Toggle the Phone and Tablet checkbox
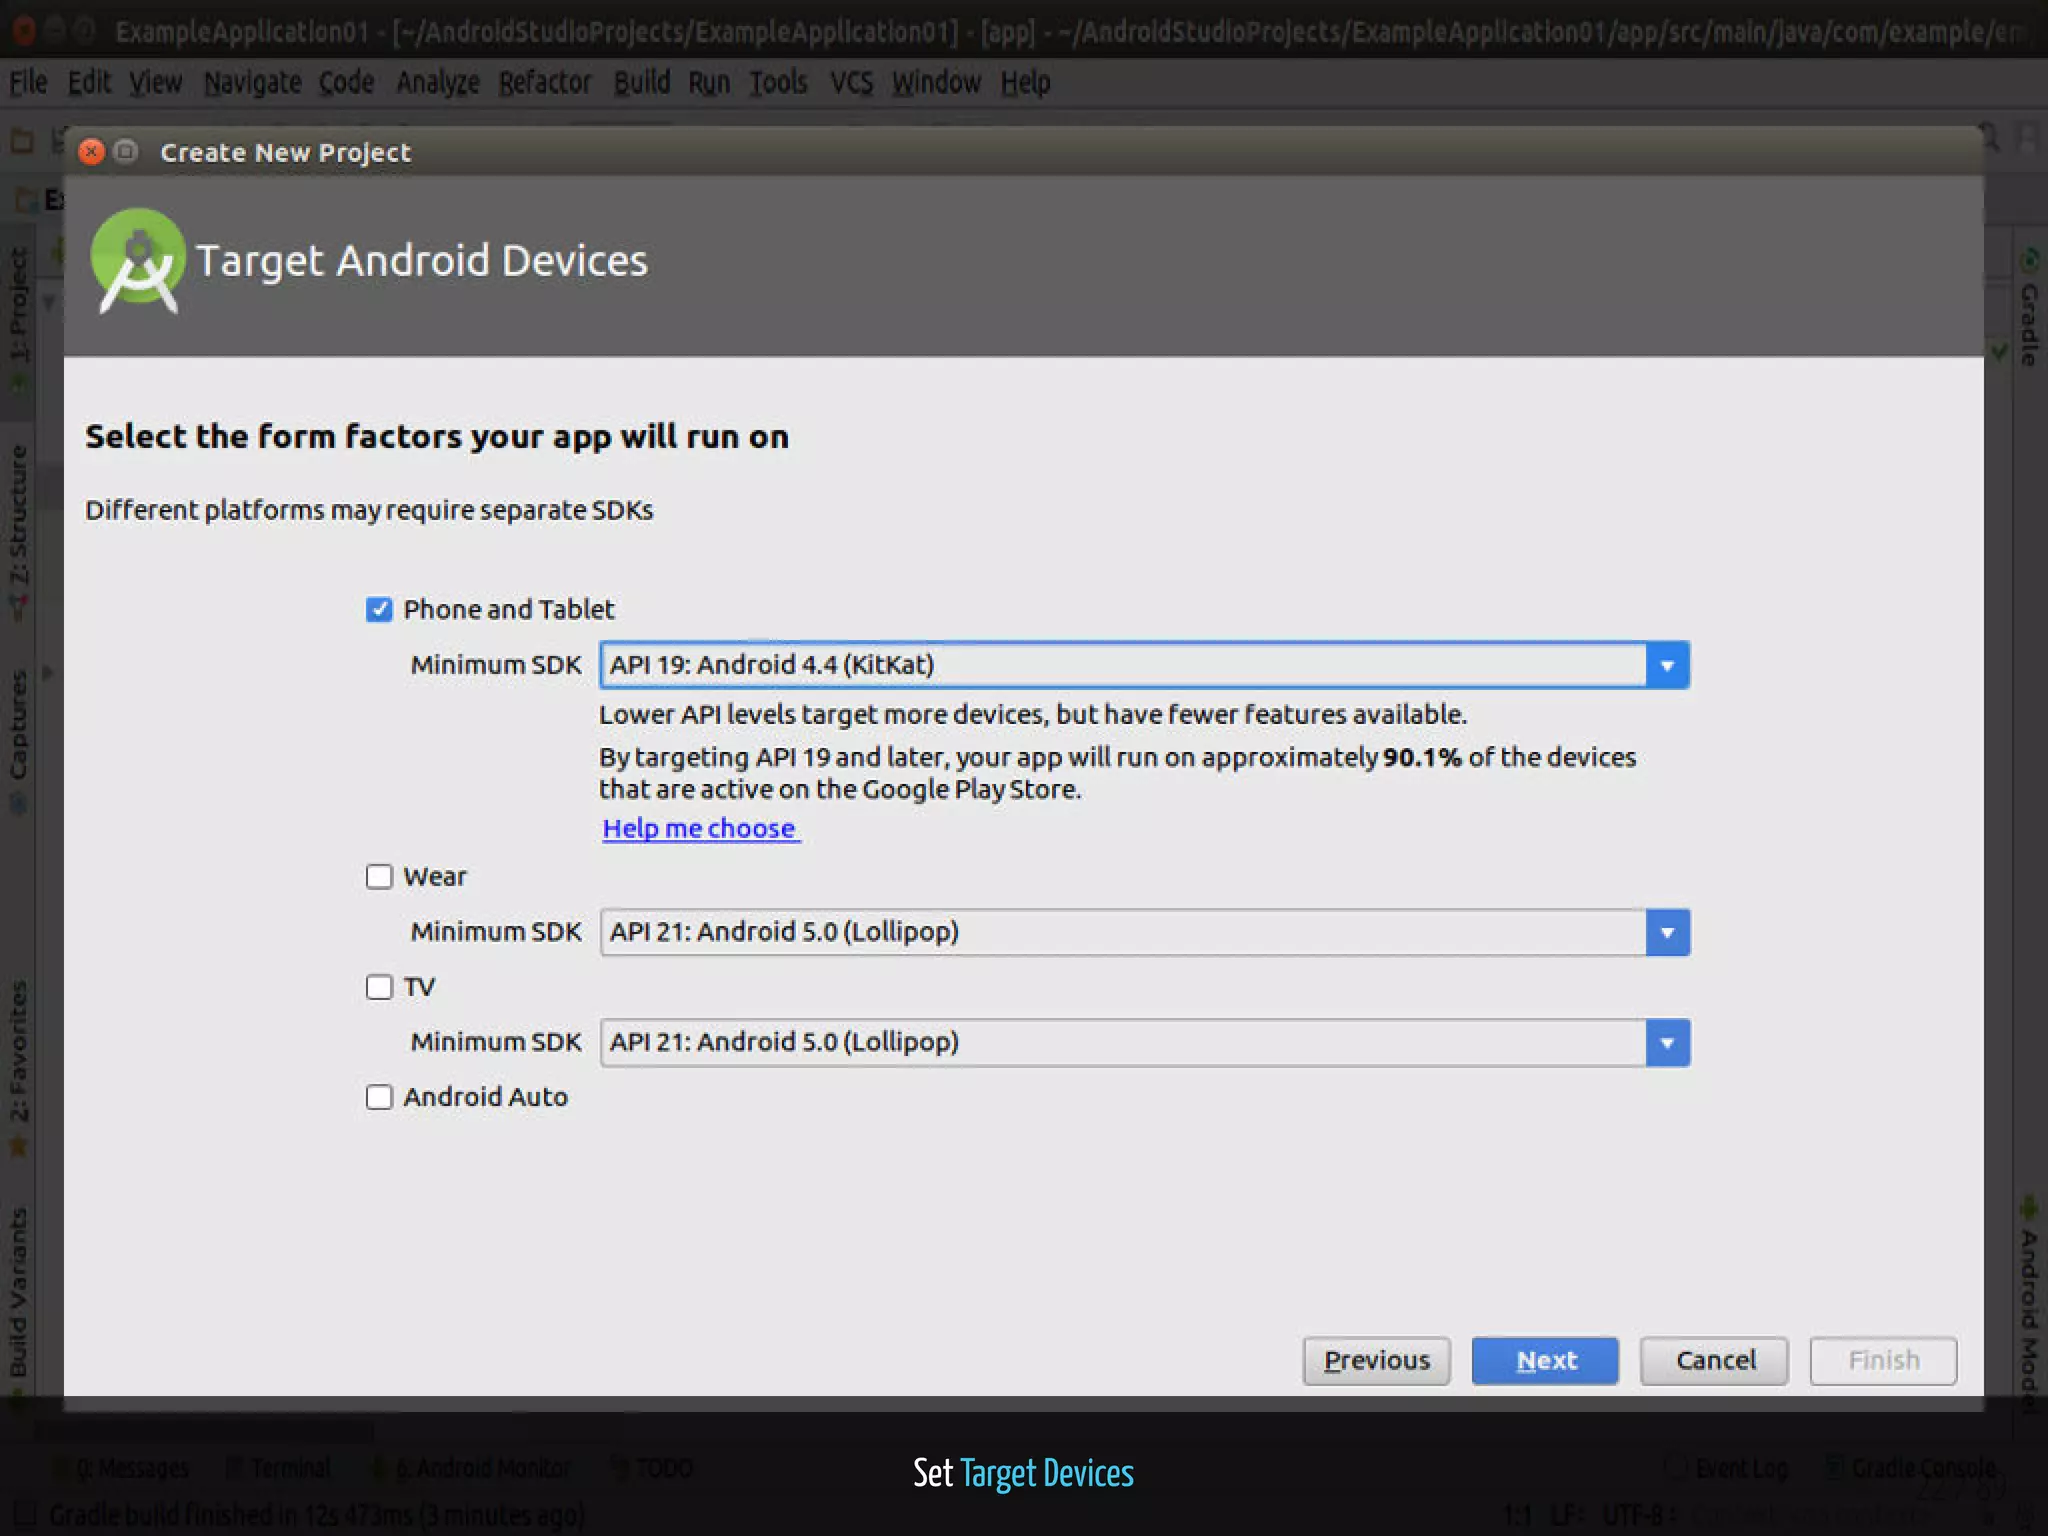Viewport: 2048px width, 1536px height. pos(379,609)
